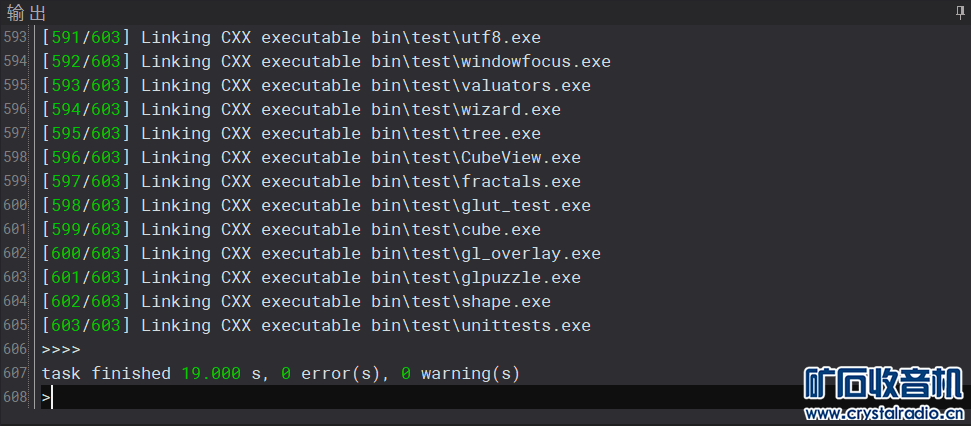The height and width of the screenshot is (426, 971).
Task: Click the www.crystalradio.cn watermark link
Action: pyautogui.click(x=883, y=413)
